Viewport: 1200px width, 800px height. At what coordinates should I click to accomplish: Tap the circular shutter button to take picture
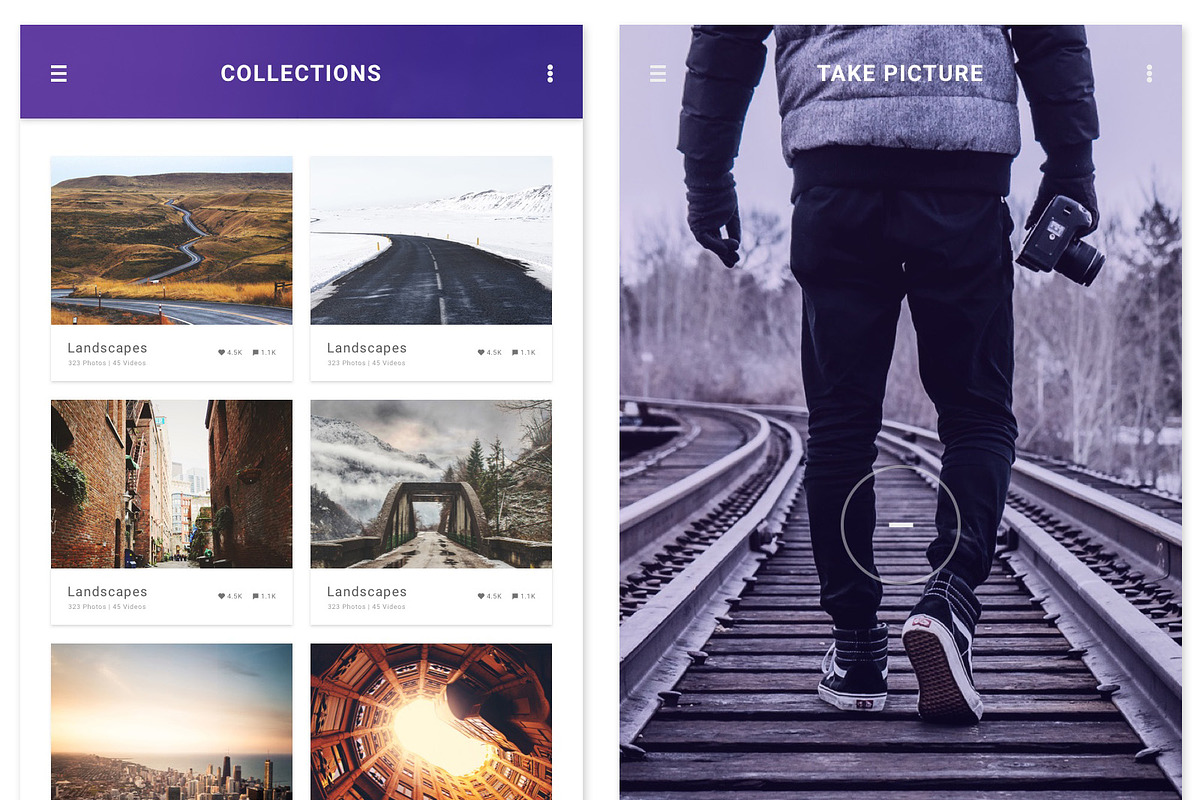click(901, 524)
